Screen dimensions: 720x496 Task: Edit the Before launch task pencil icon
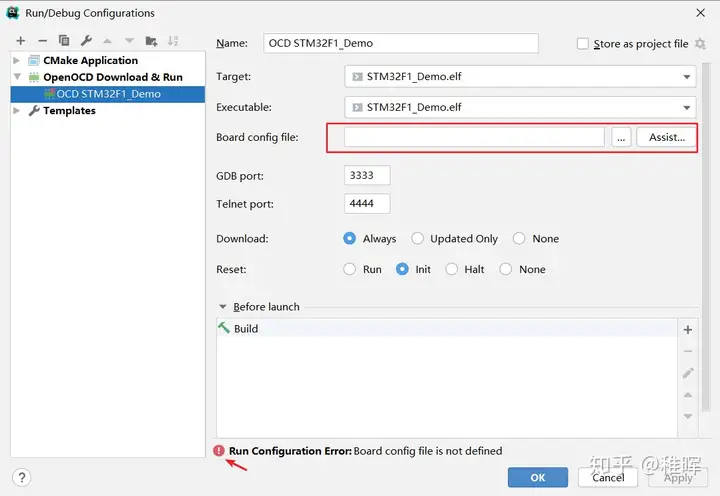(x=688, y=373)
